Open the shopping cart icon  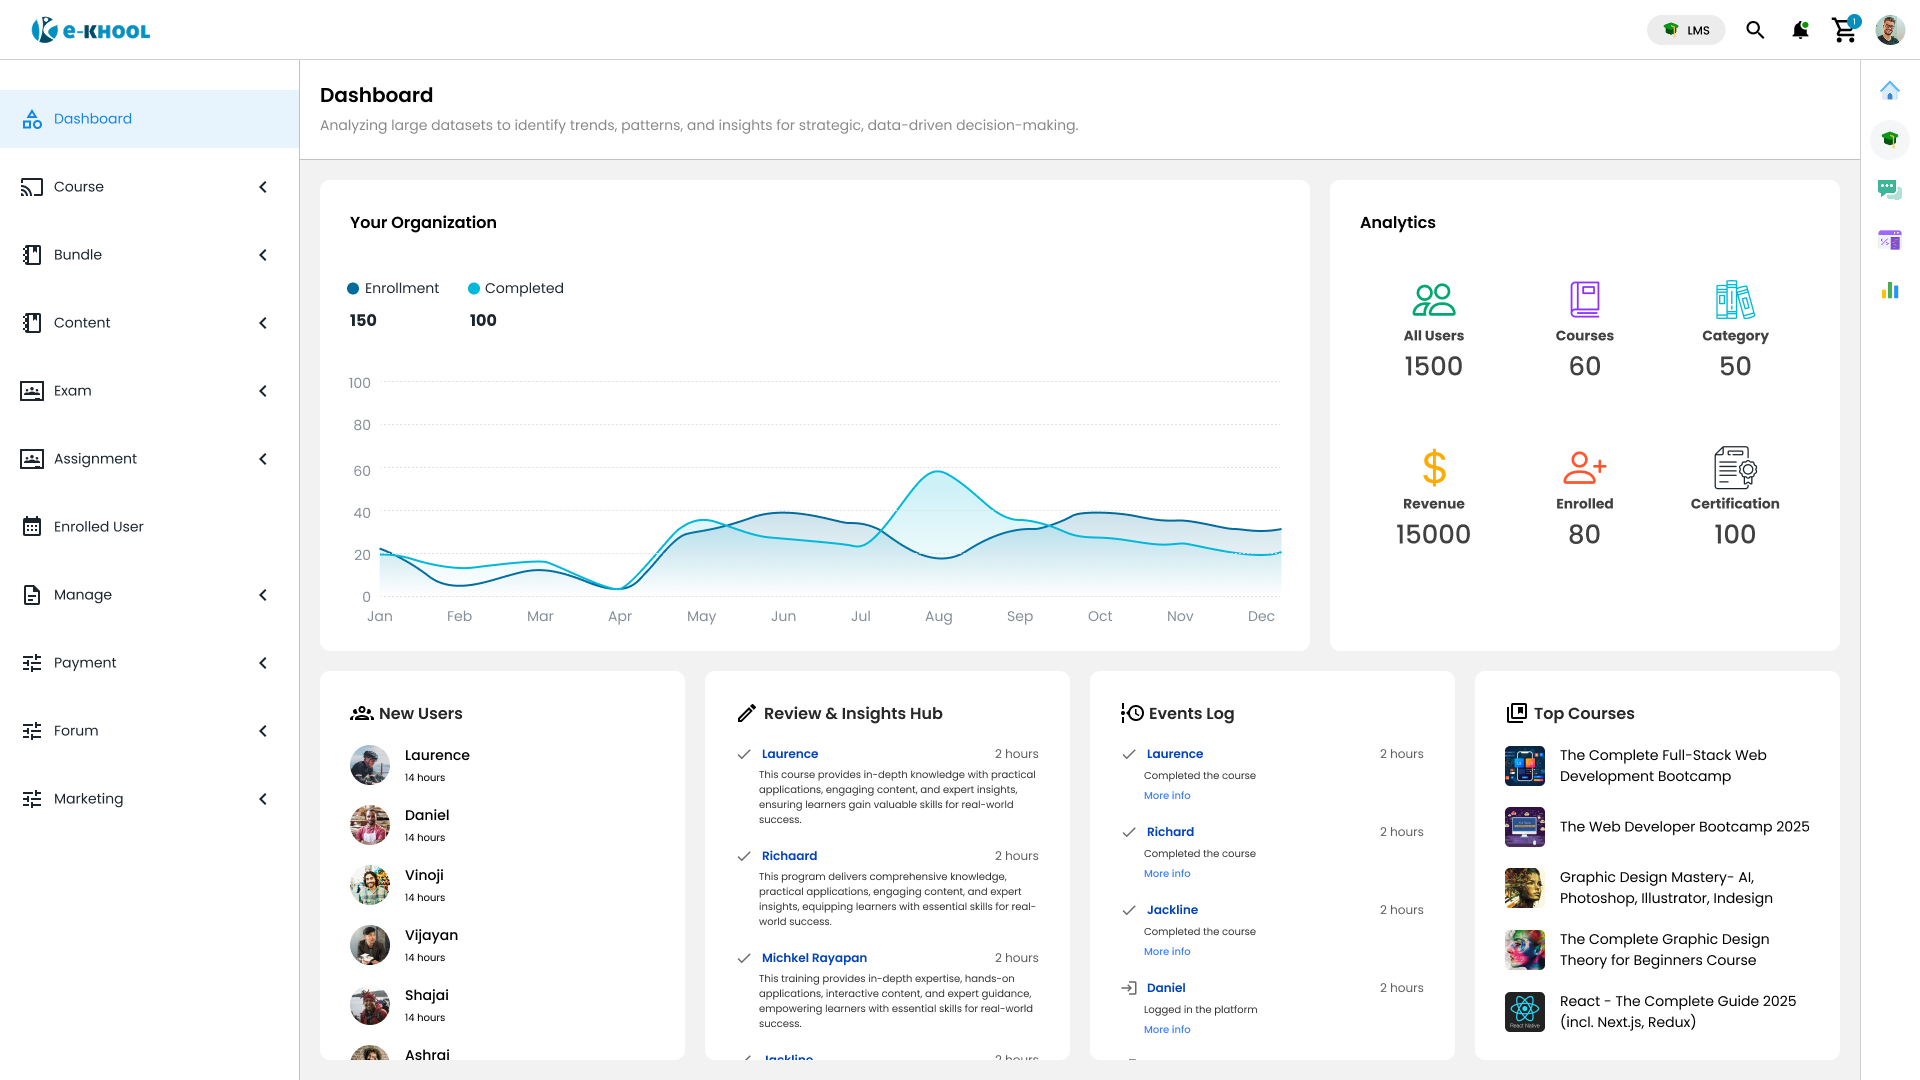click(x=1844, y=30)
